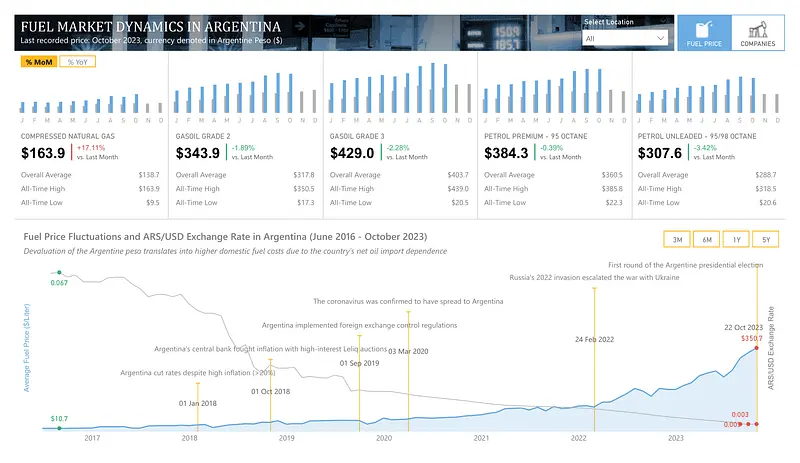Set chart range to 5Y
This screenshot has width=800, height=463.
pyautogui.click(x=766, y=239)
